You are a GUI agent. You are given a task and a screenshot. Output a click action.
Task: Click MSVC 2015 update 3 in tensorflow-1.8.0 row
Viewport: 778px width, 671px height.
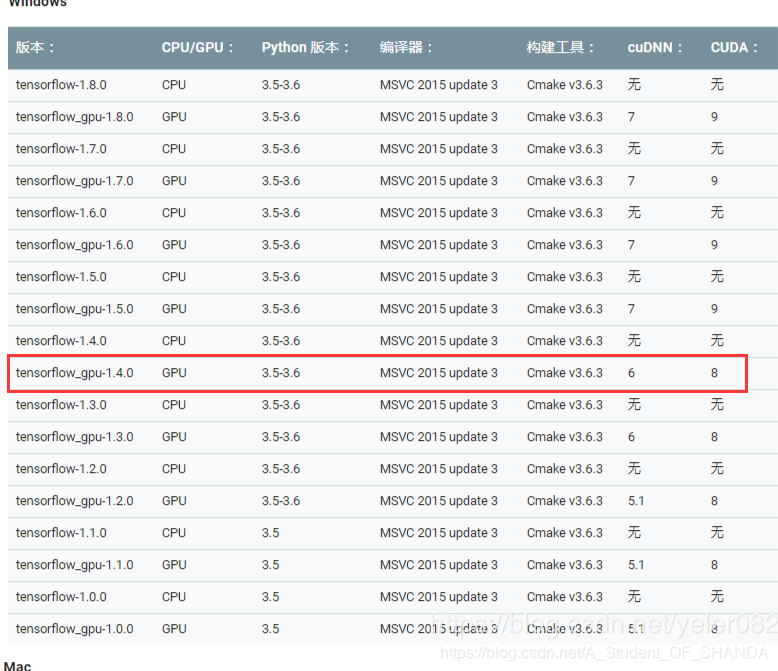pos(439,85)
